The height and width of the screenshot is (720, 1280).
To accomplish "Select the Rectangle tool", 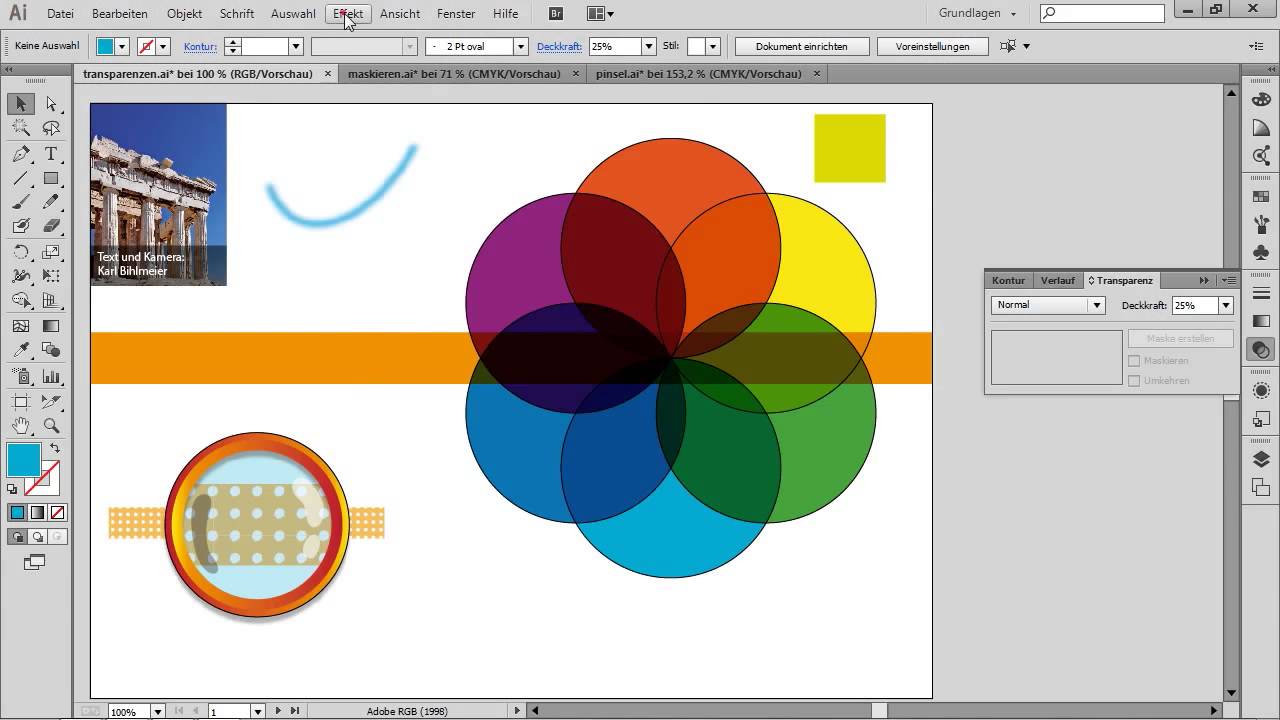I will click(x=51, y=179).
